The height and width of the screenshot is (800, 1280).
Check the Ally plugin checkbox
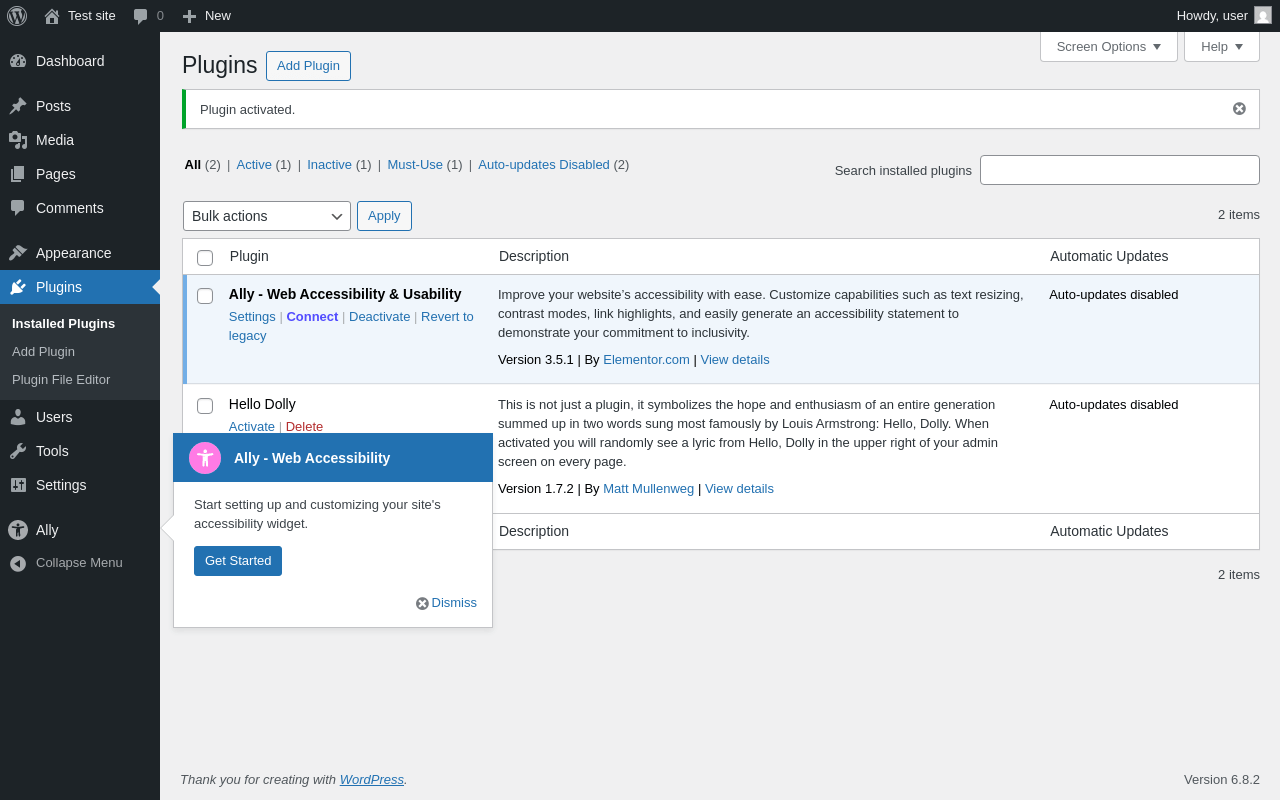(x=205, y=296)
